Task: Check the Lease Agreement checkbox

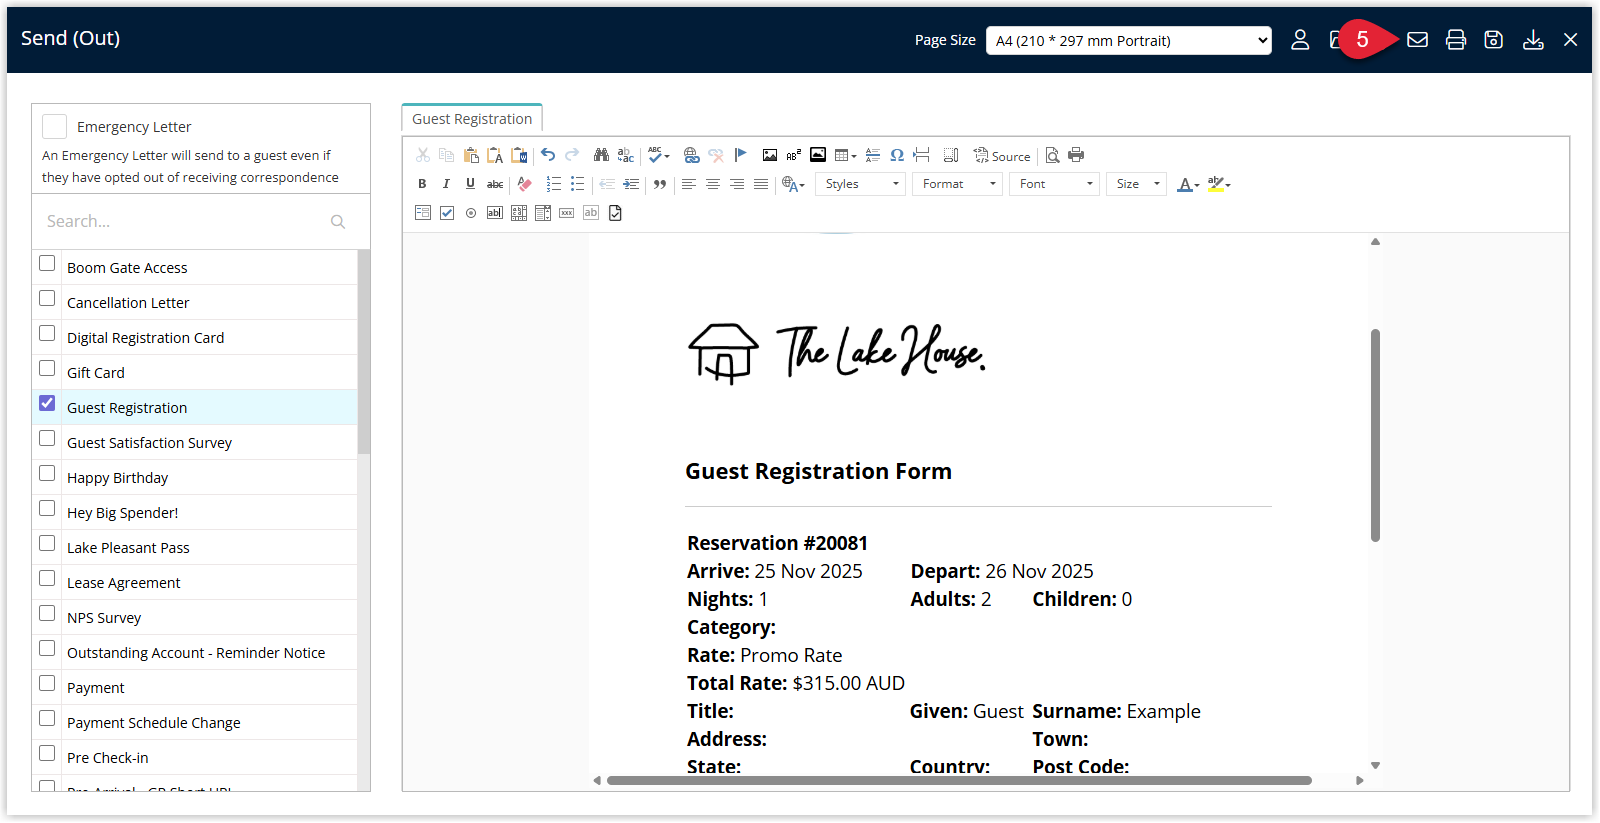Action: pos(47,579)
